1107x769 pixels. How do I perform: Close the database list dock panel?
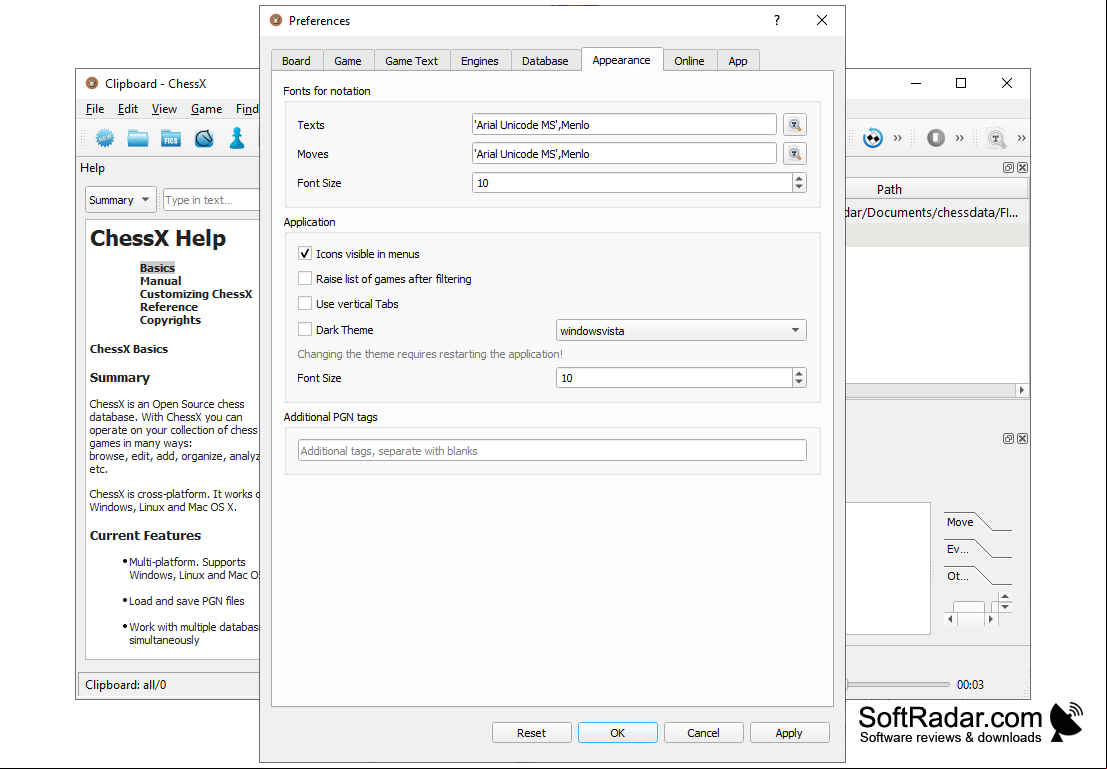click(1022, 167)
